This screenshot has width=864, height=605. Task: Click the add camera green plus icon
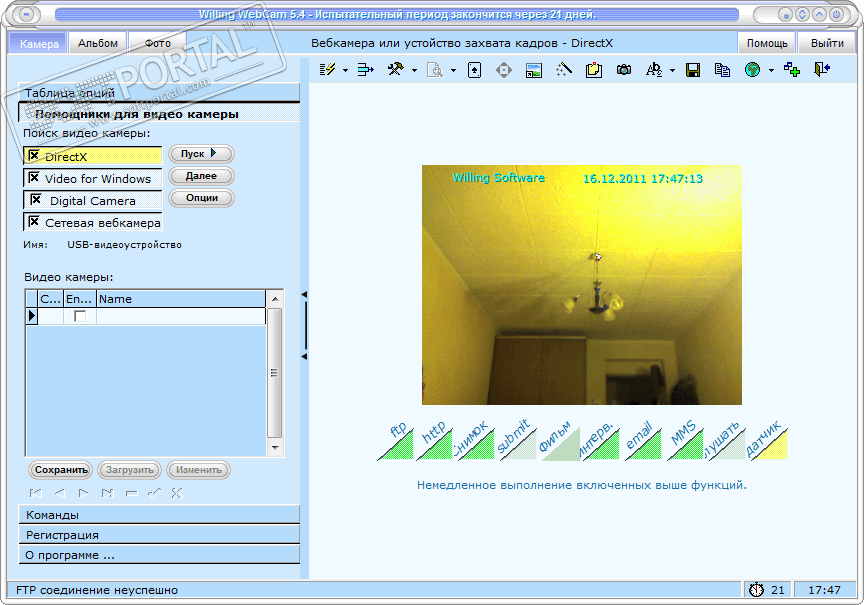click(792, 69)
